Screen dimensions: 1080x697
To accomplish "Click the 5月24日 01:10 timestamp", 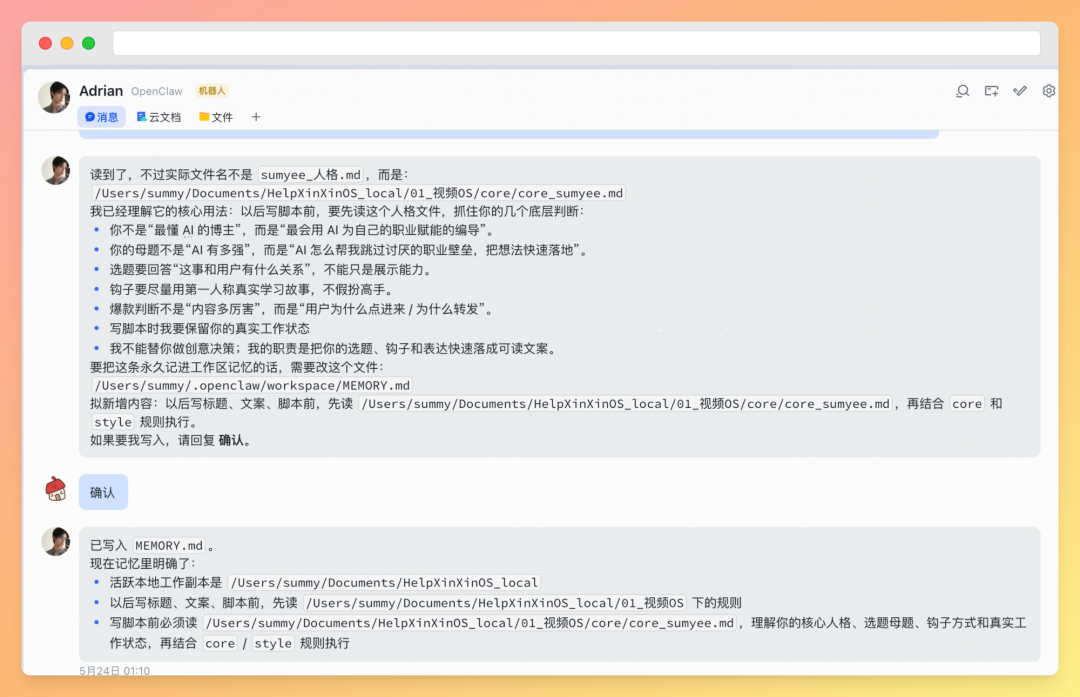I will 114,670.
